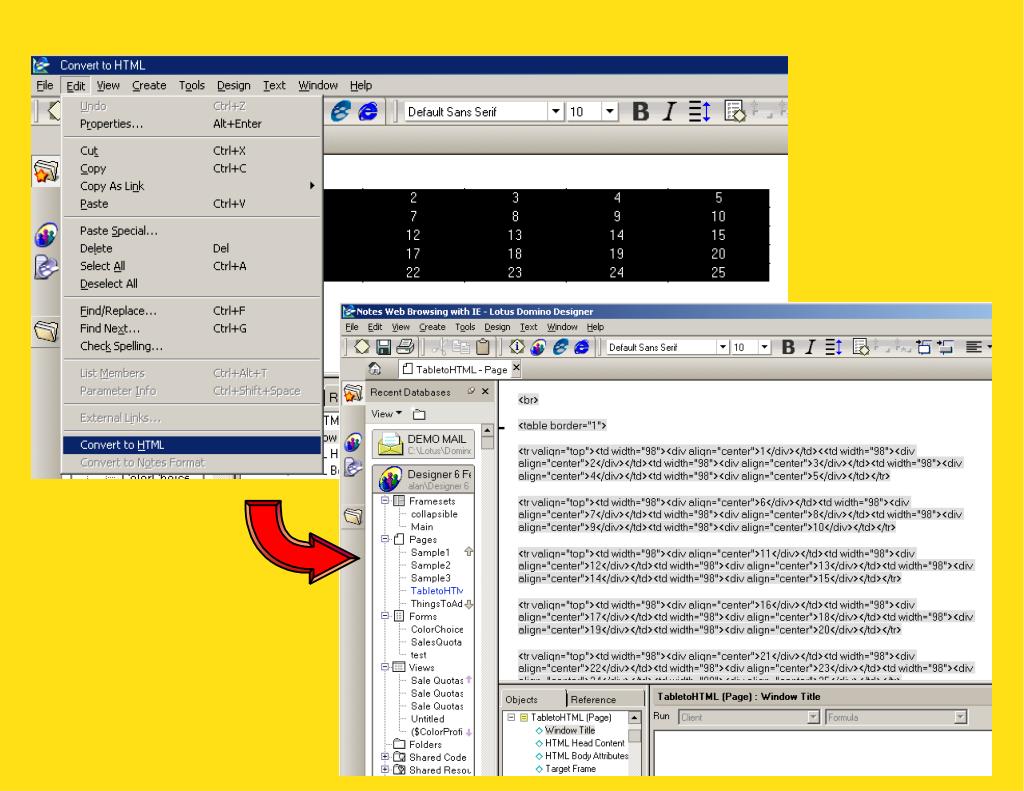Click Preview in Notes icon in Designer toolbar

538,347
